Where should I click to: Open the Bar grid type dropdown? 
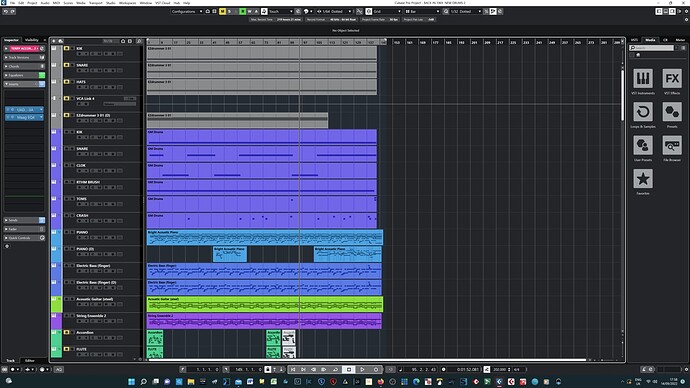422,11
